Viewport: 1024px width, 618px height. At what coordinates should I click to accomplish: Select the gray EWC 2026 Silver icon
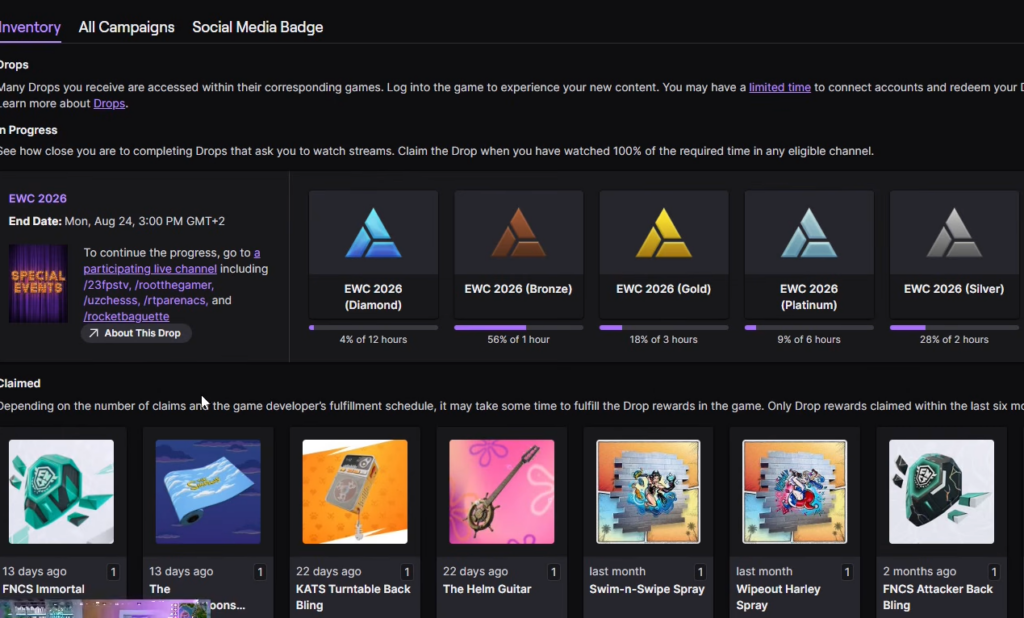click(954, 233)
